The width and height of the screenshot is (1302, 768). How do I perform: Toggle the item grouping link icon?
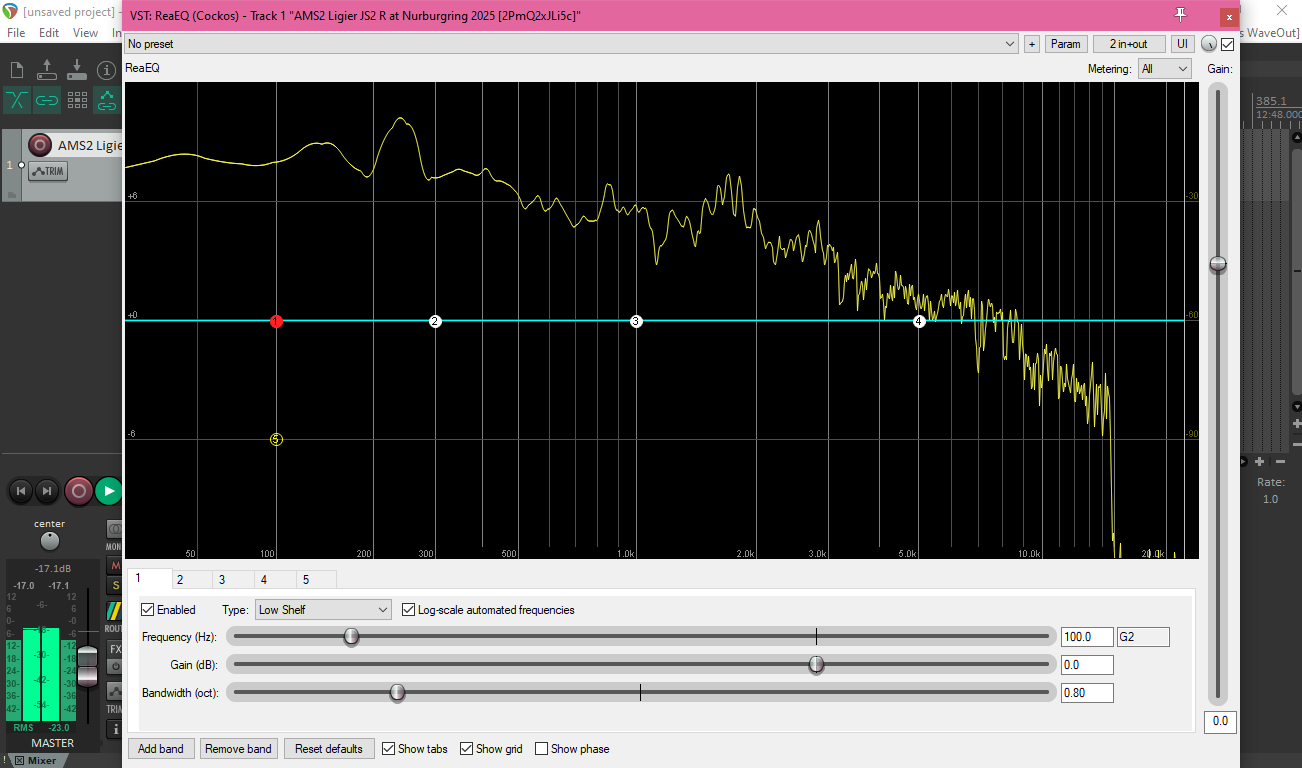47,100
